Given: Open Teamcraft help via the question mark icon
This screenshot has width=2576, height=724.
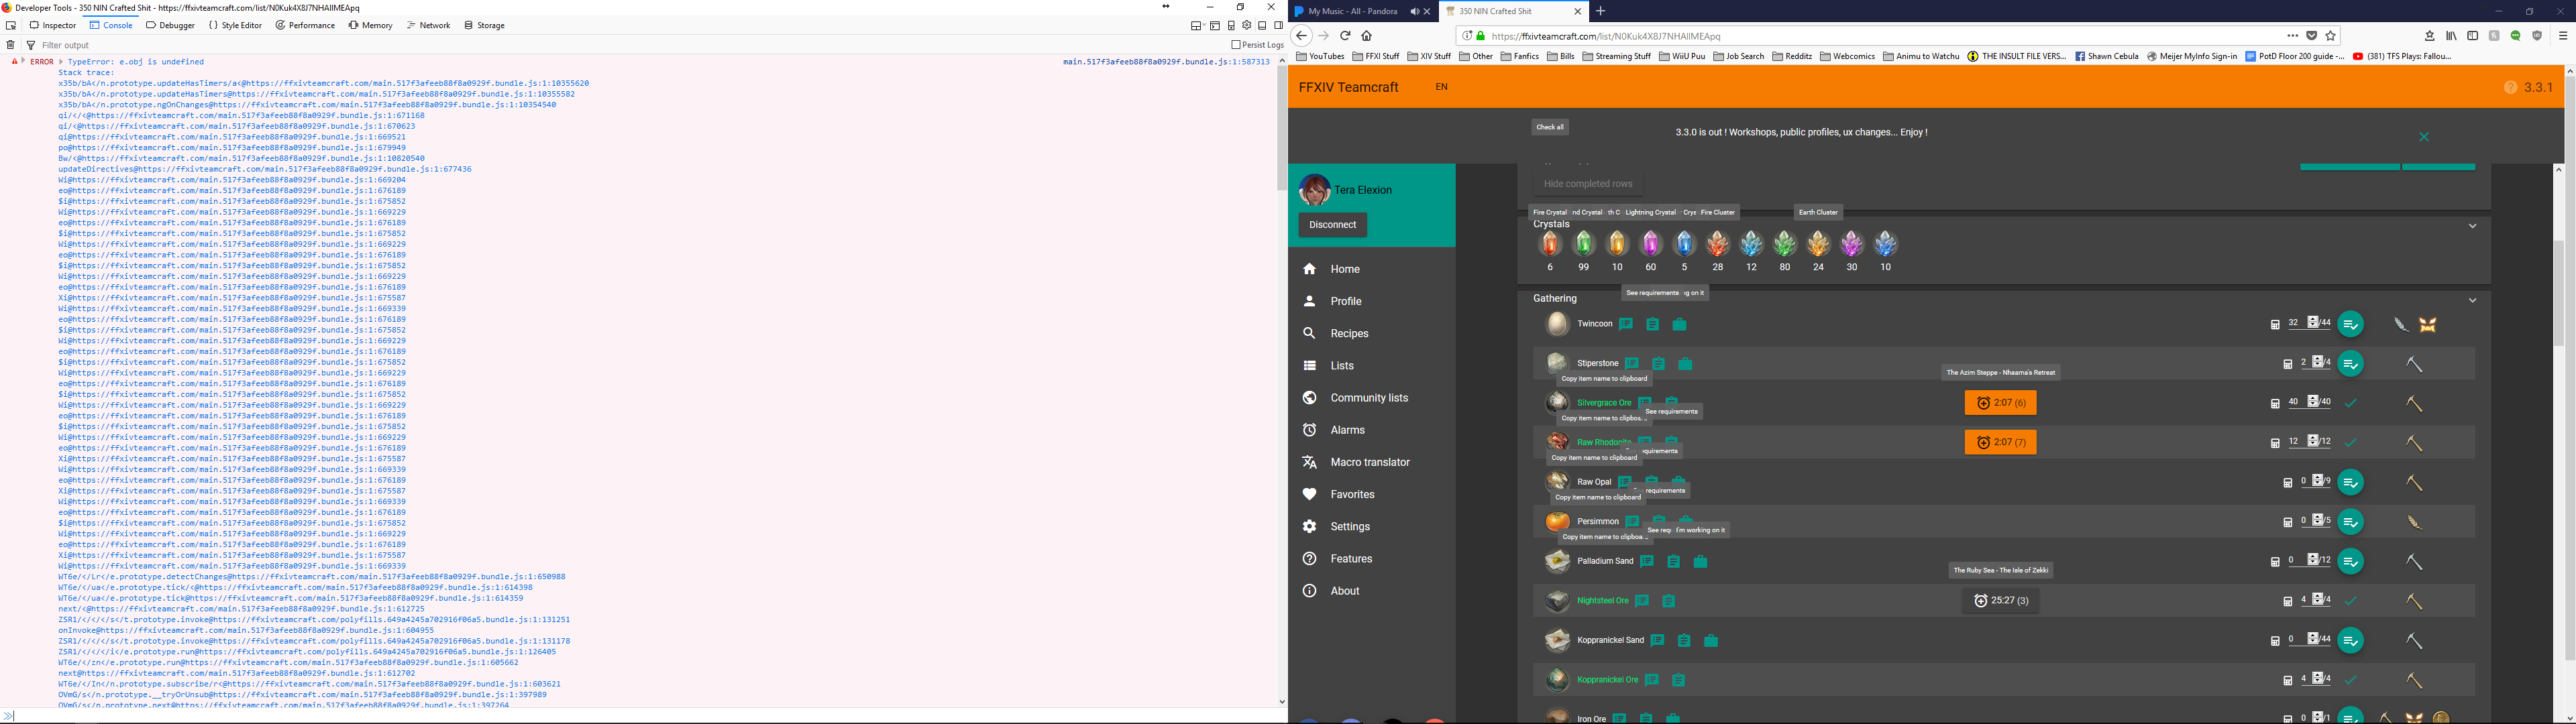Looking at the screenshot, I should (x=2510, y=87).
